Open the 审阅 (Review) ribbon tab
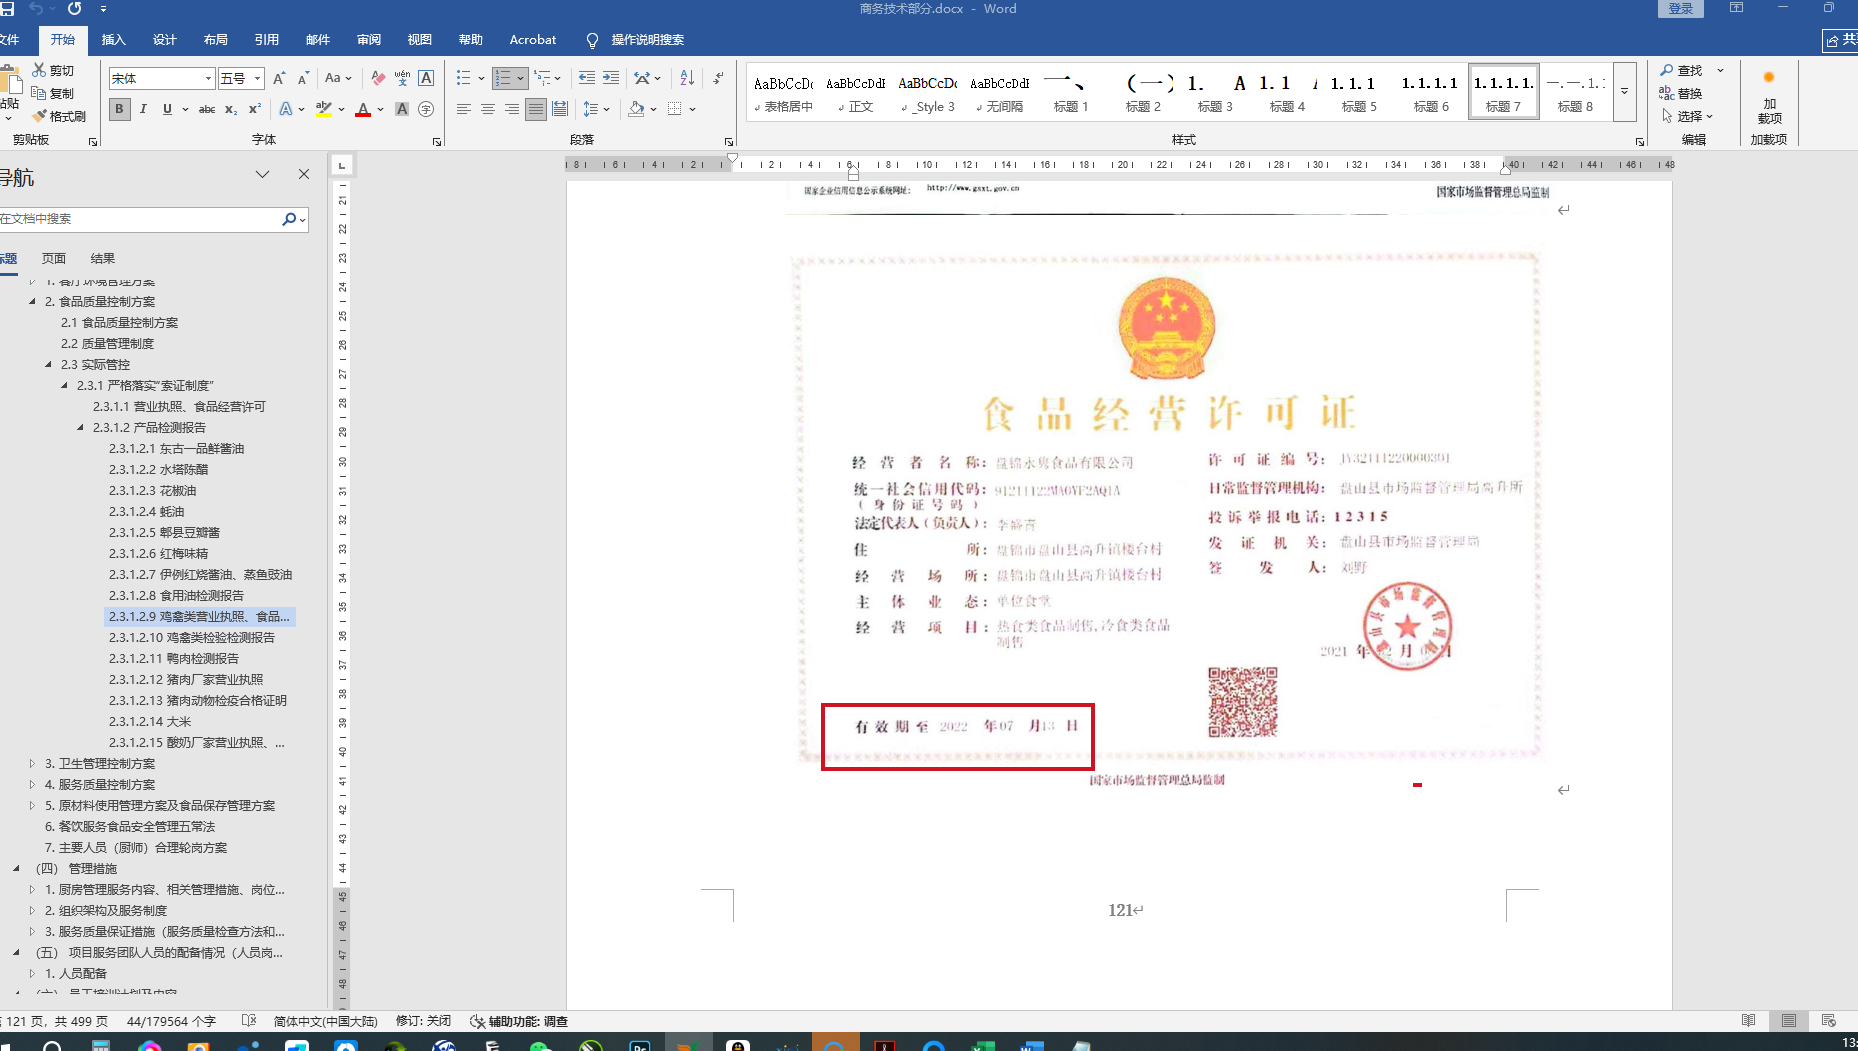Viewport: 1858px width, 1051px height. pos(369,40)
